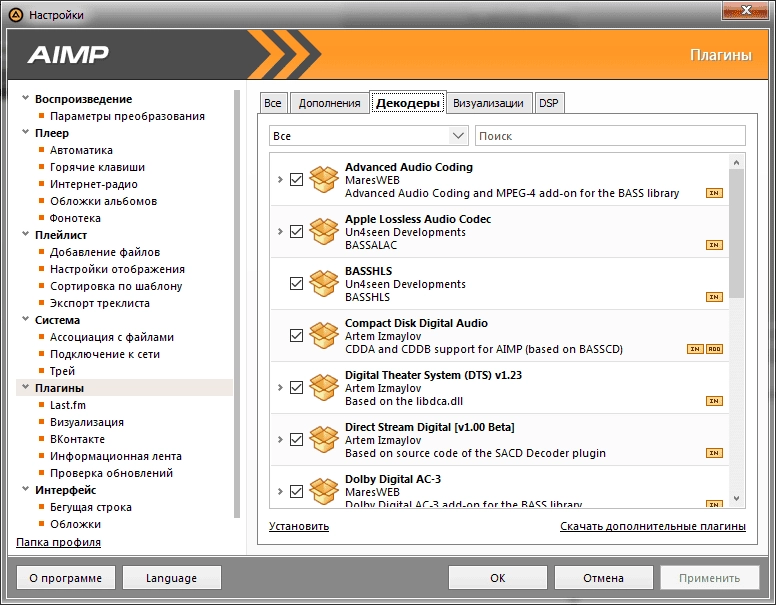Expand Direct Stream Digital plugin details

(280, 439)
